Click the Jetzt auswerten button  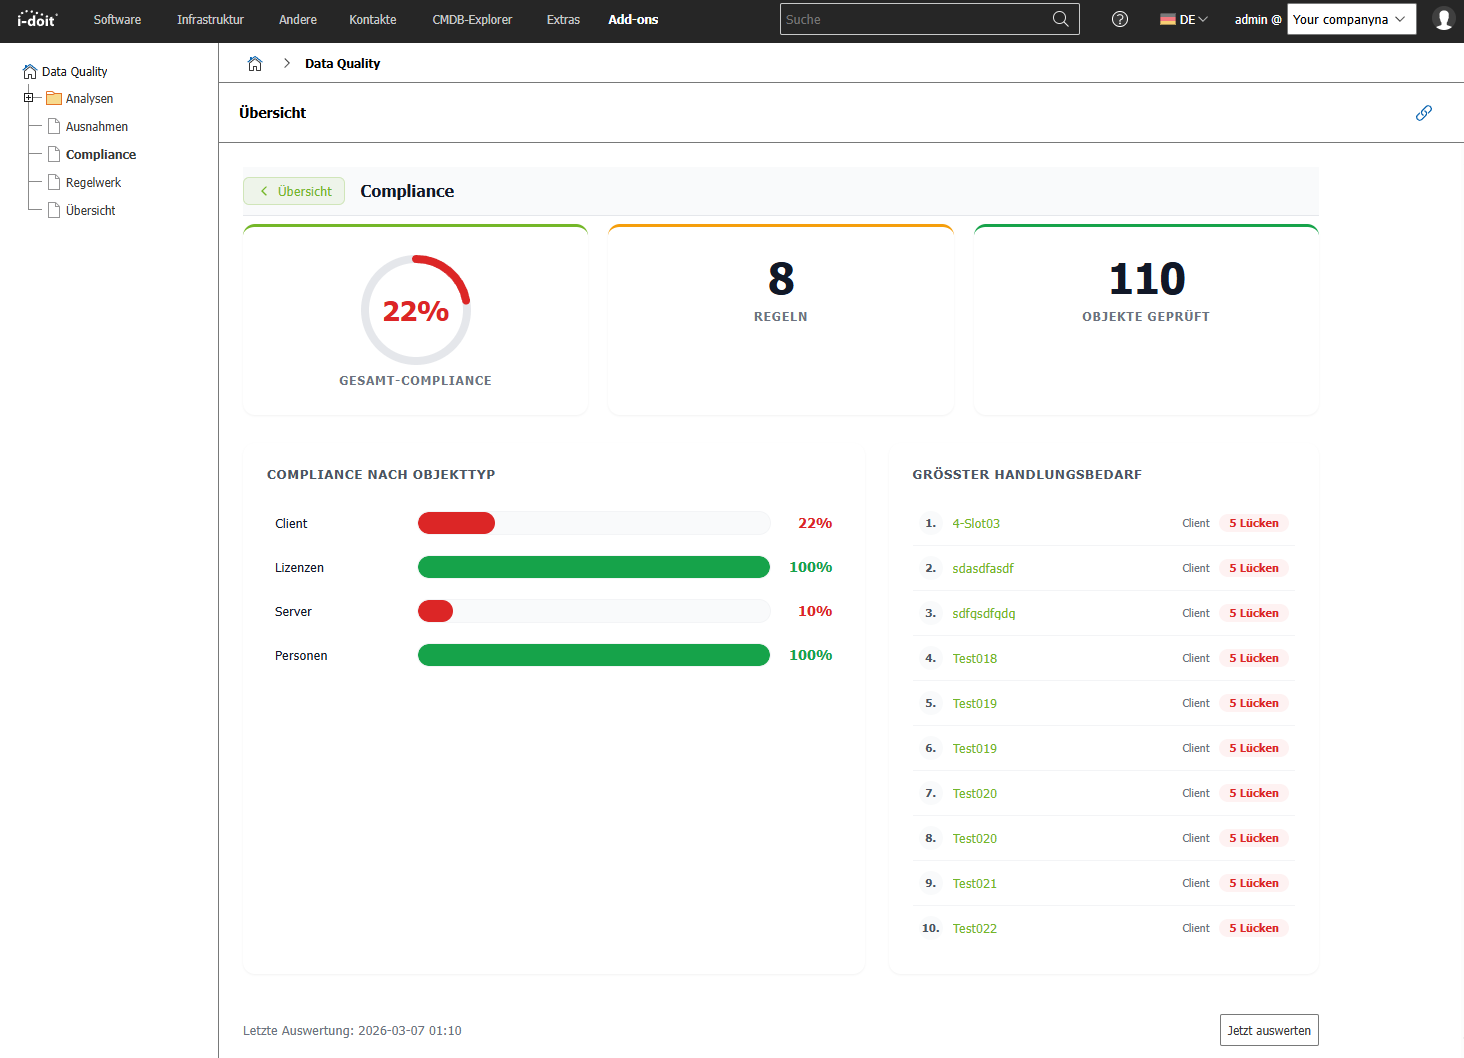point(1268,1029)
